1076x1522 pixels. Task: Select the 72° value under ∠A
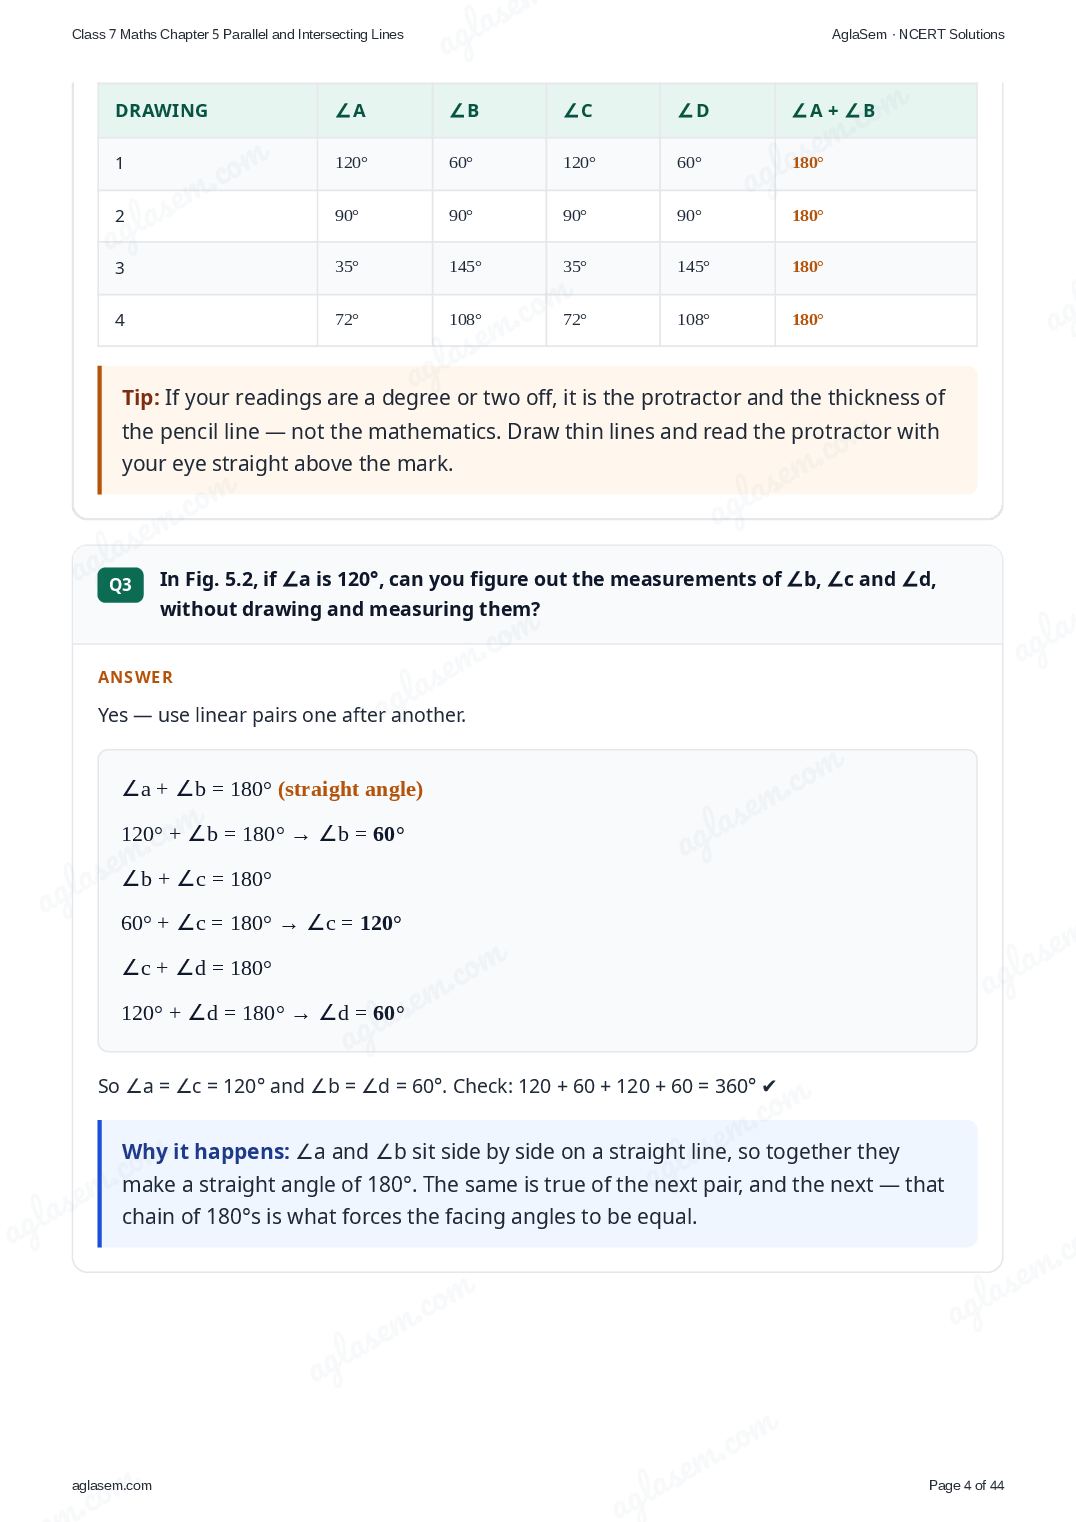[347, 320]
